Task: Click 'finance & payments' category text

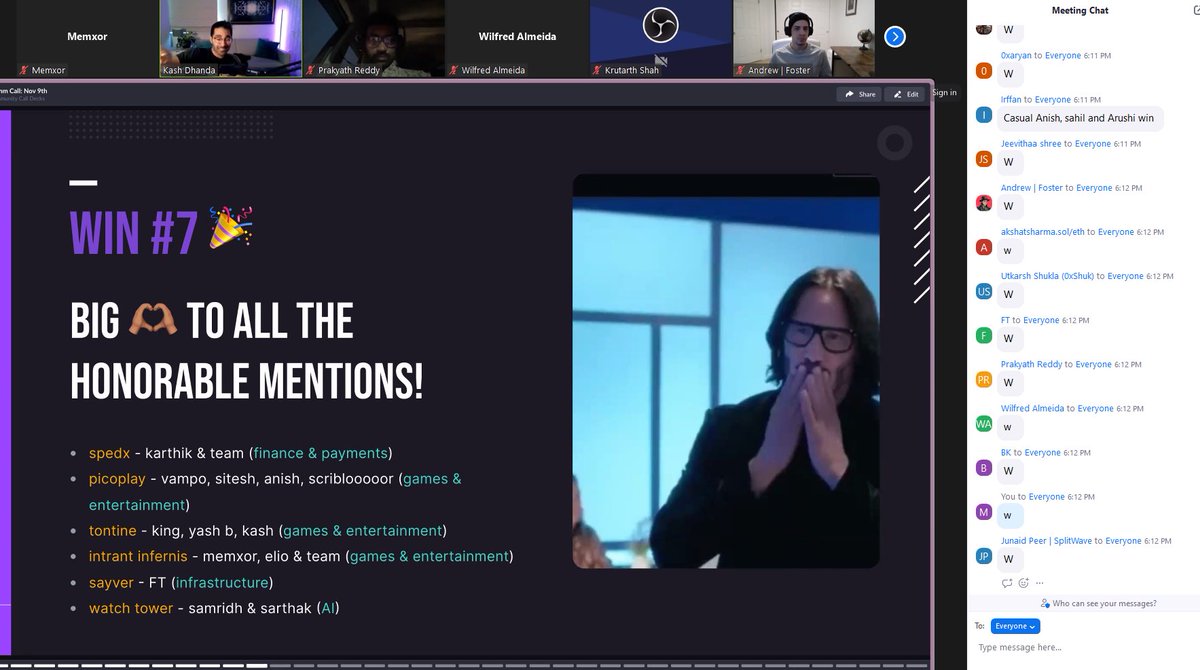Action: click(x=320, y=453)
